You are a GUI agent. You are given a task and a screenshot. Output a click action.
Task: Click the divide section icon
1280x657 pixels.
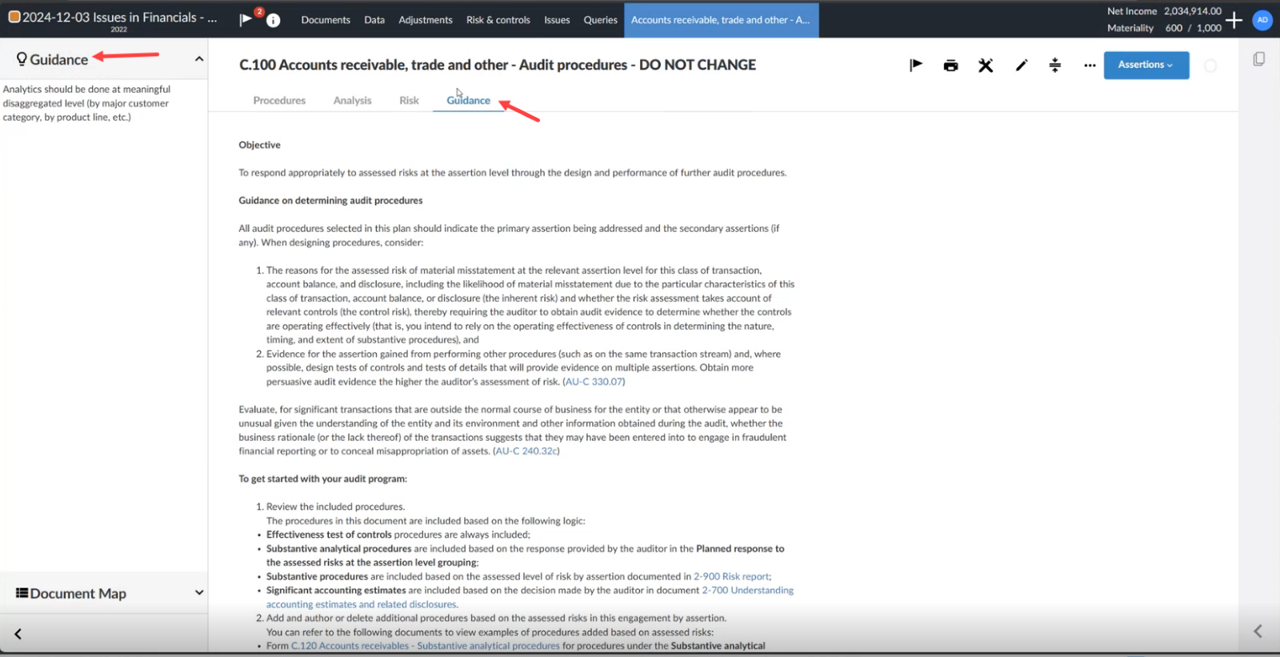(1055, 65)
